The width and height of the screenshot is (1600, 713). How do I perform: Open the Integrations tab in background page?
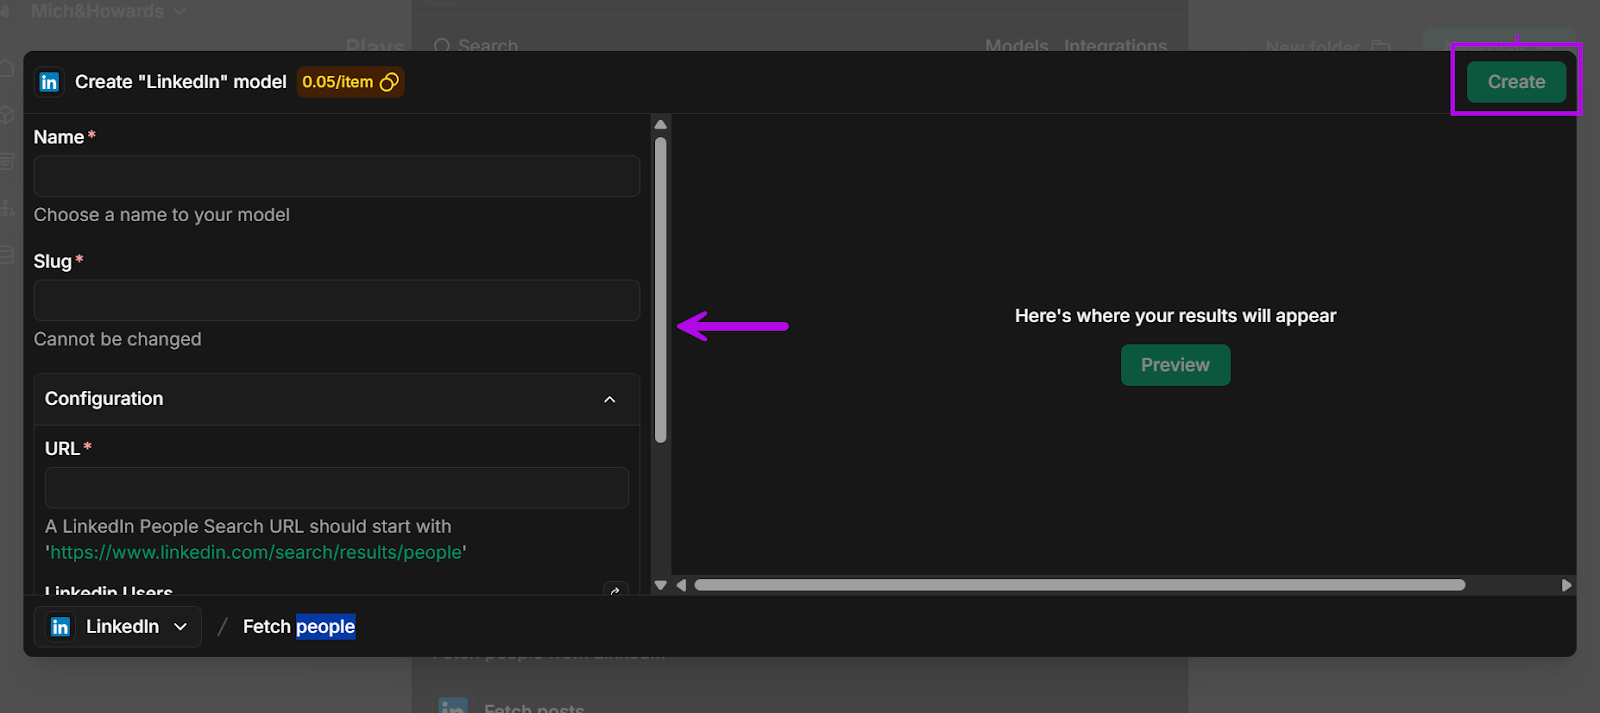tap(1115, 45)
